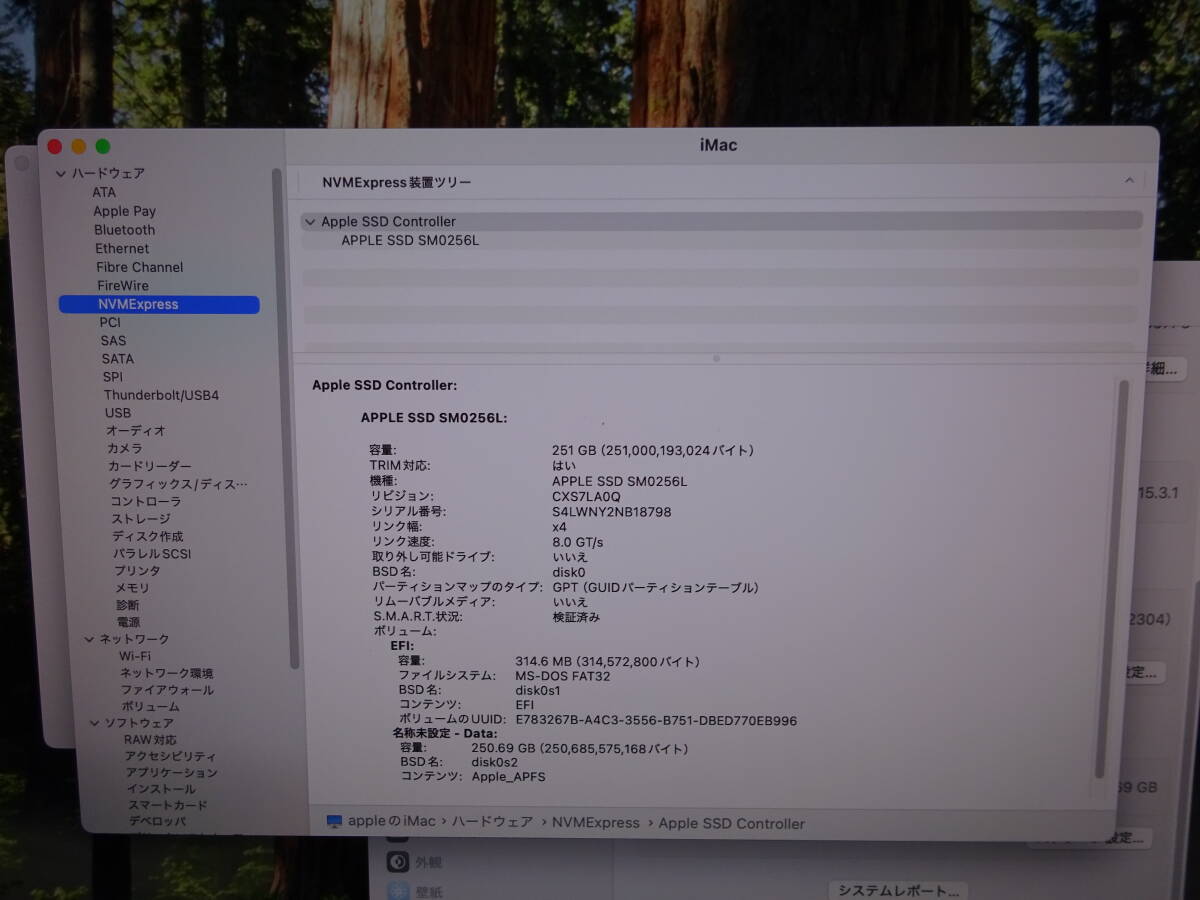Image resolution: width=1200 pixels, height=900 pixels.
Task: Click the リンク速度 value 8.0 GT/s
Action: [x=578, y=542]
